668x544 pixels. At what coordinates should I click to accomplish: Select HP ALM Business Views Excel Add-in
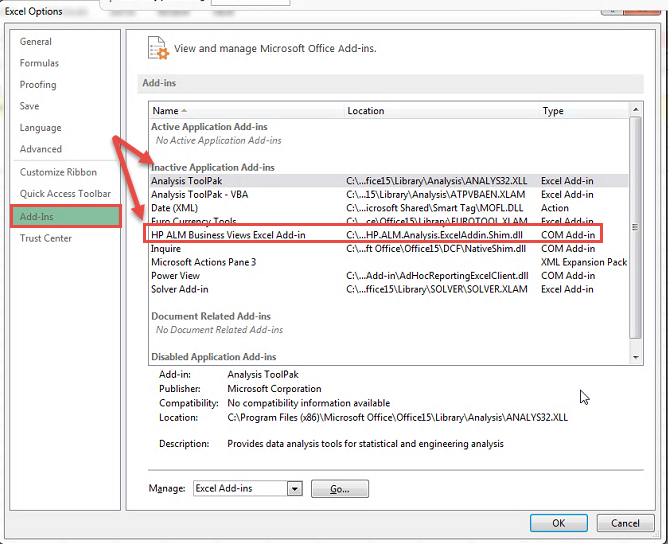coord(389,235)
